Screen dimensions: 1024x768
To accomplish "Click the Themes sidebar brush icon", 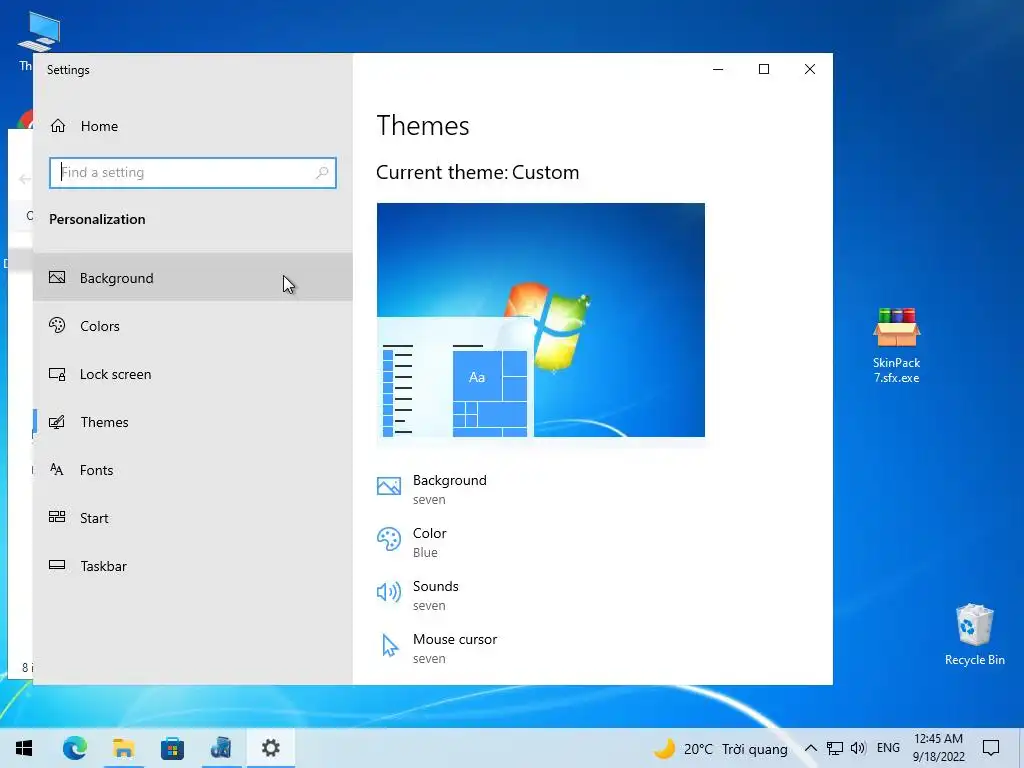I will click(57, 422).
